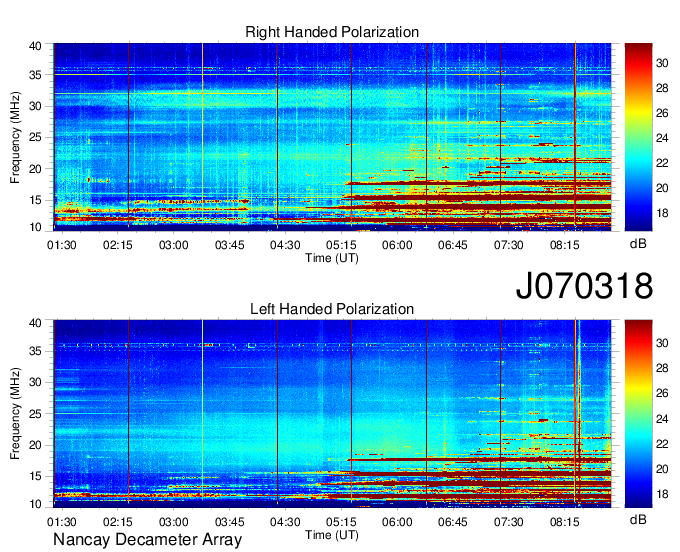This screenshot has height=552, width=680.
Task: Click the lower plot's "03:00" time tick
Action: click(173, 522)
